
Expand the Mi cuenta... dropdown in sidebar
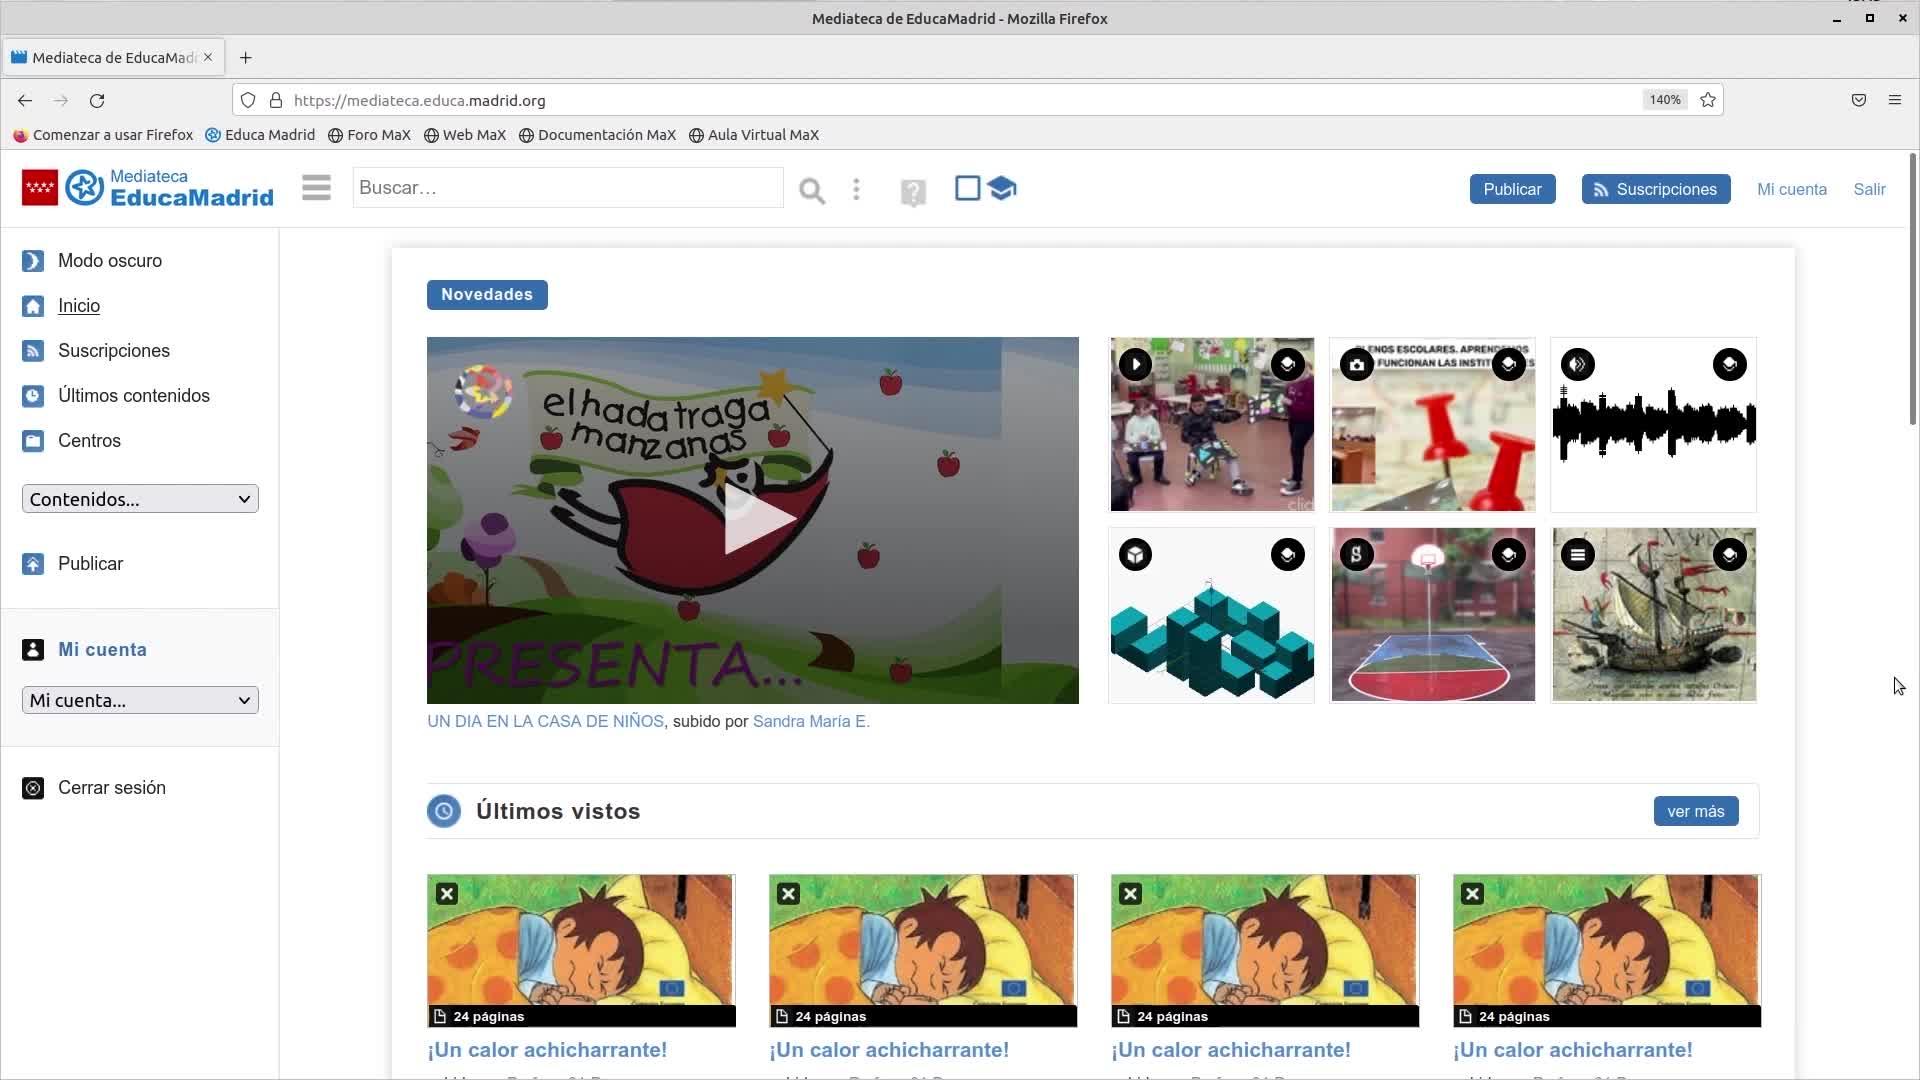(140, 700)
